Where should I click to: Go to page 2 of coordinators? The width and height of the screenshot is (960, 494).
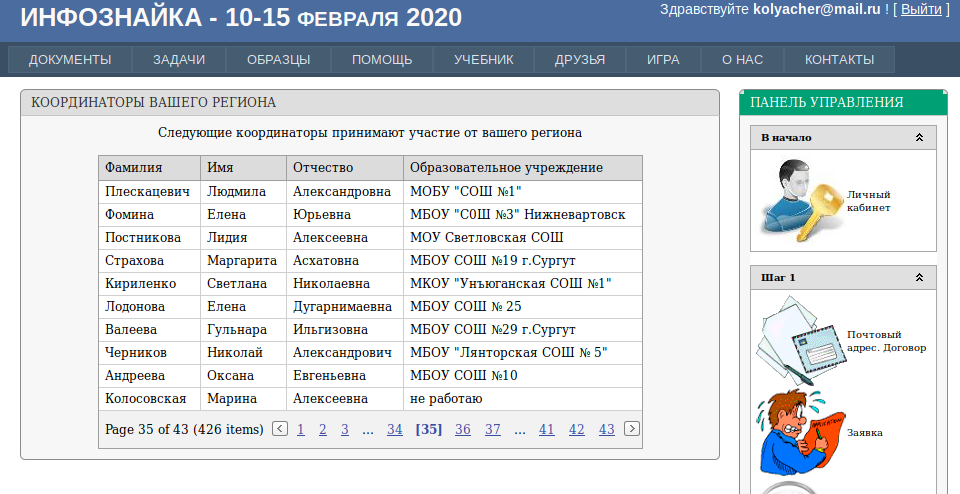pyautogui.click(x=323, y=429)
